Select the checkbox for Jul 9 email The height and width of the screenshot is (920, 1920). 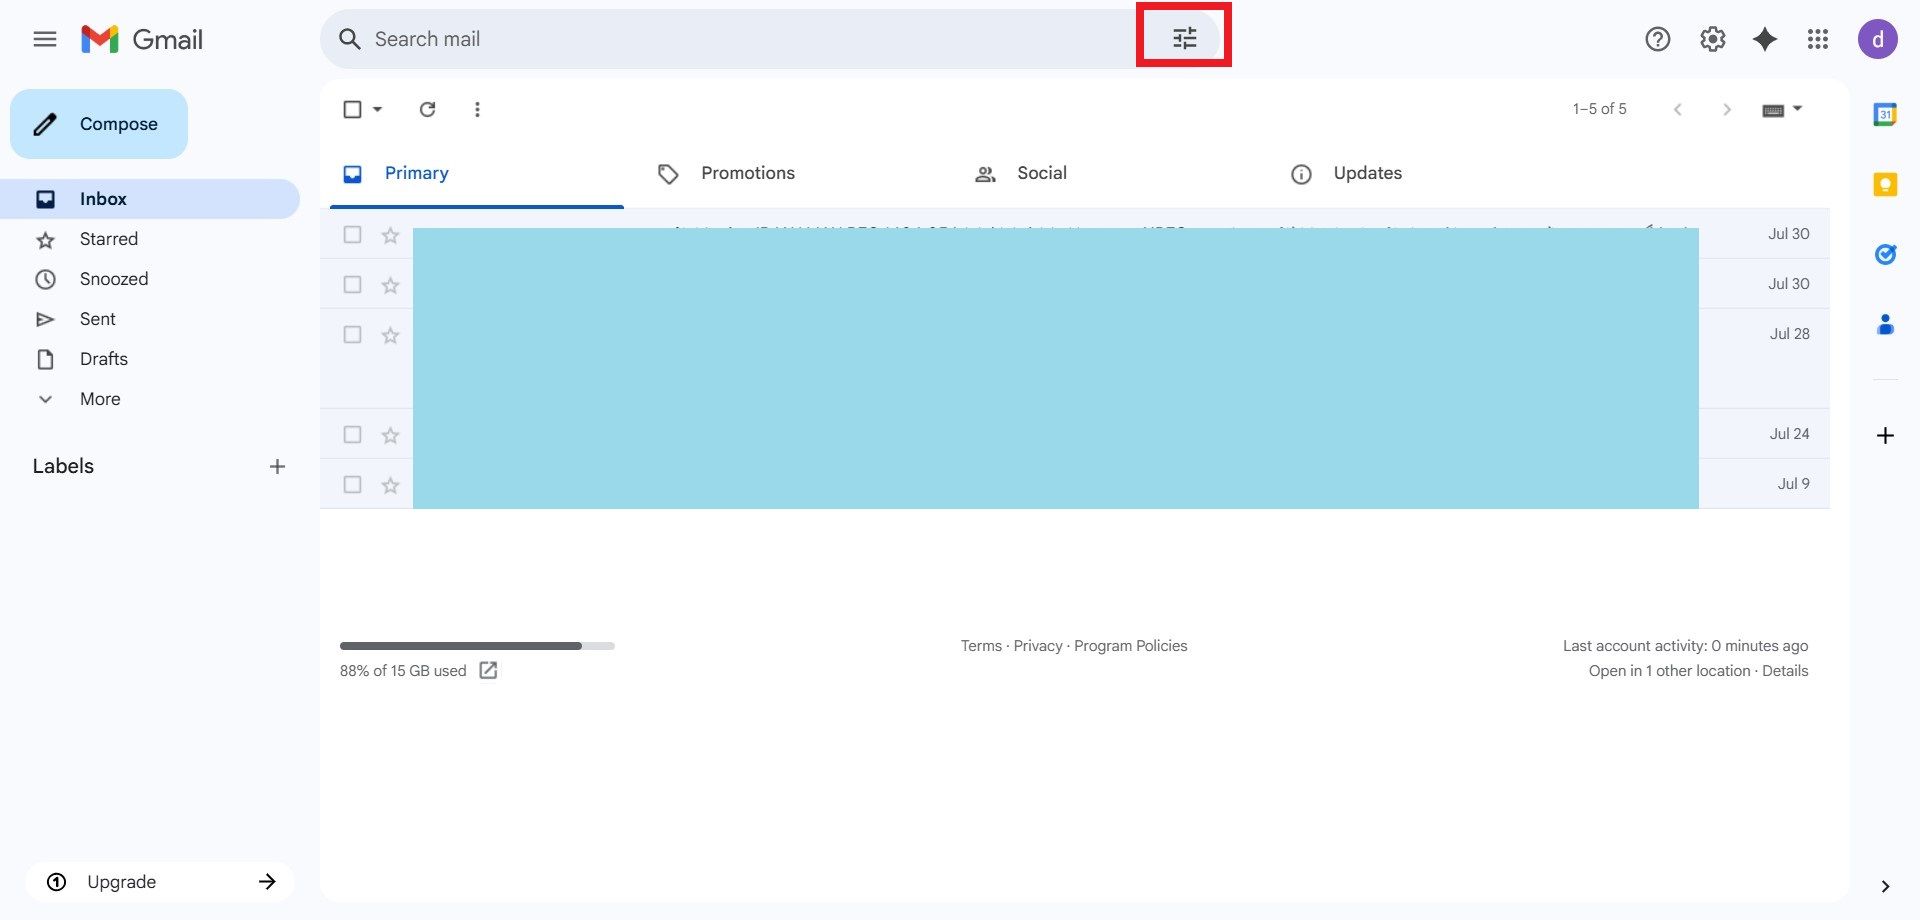coord(352,484)
